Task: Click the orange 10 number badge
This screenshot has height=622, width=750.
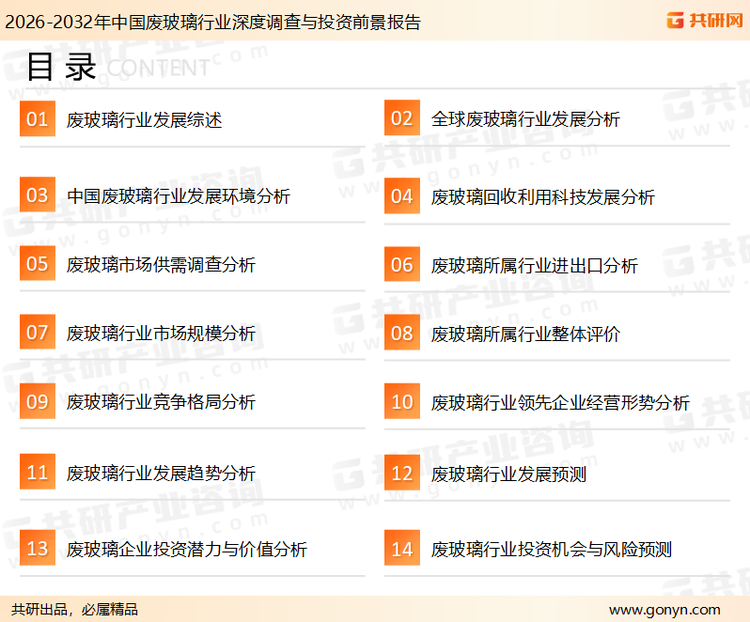Action: click(x=402, y=401)
